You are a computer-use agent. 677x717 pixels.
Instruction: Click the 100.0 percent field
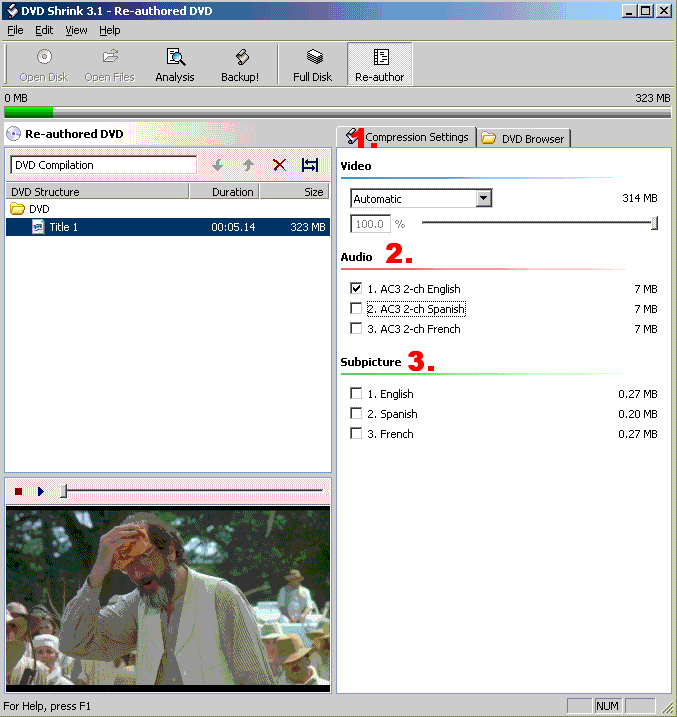pyautogui.click(x=370, y=224)
